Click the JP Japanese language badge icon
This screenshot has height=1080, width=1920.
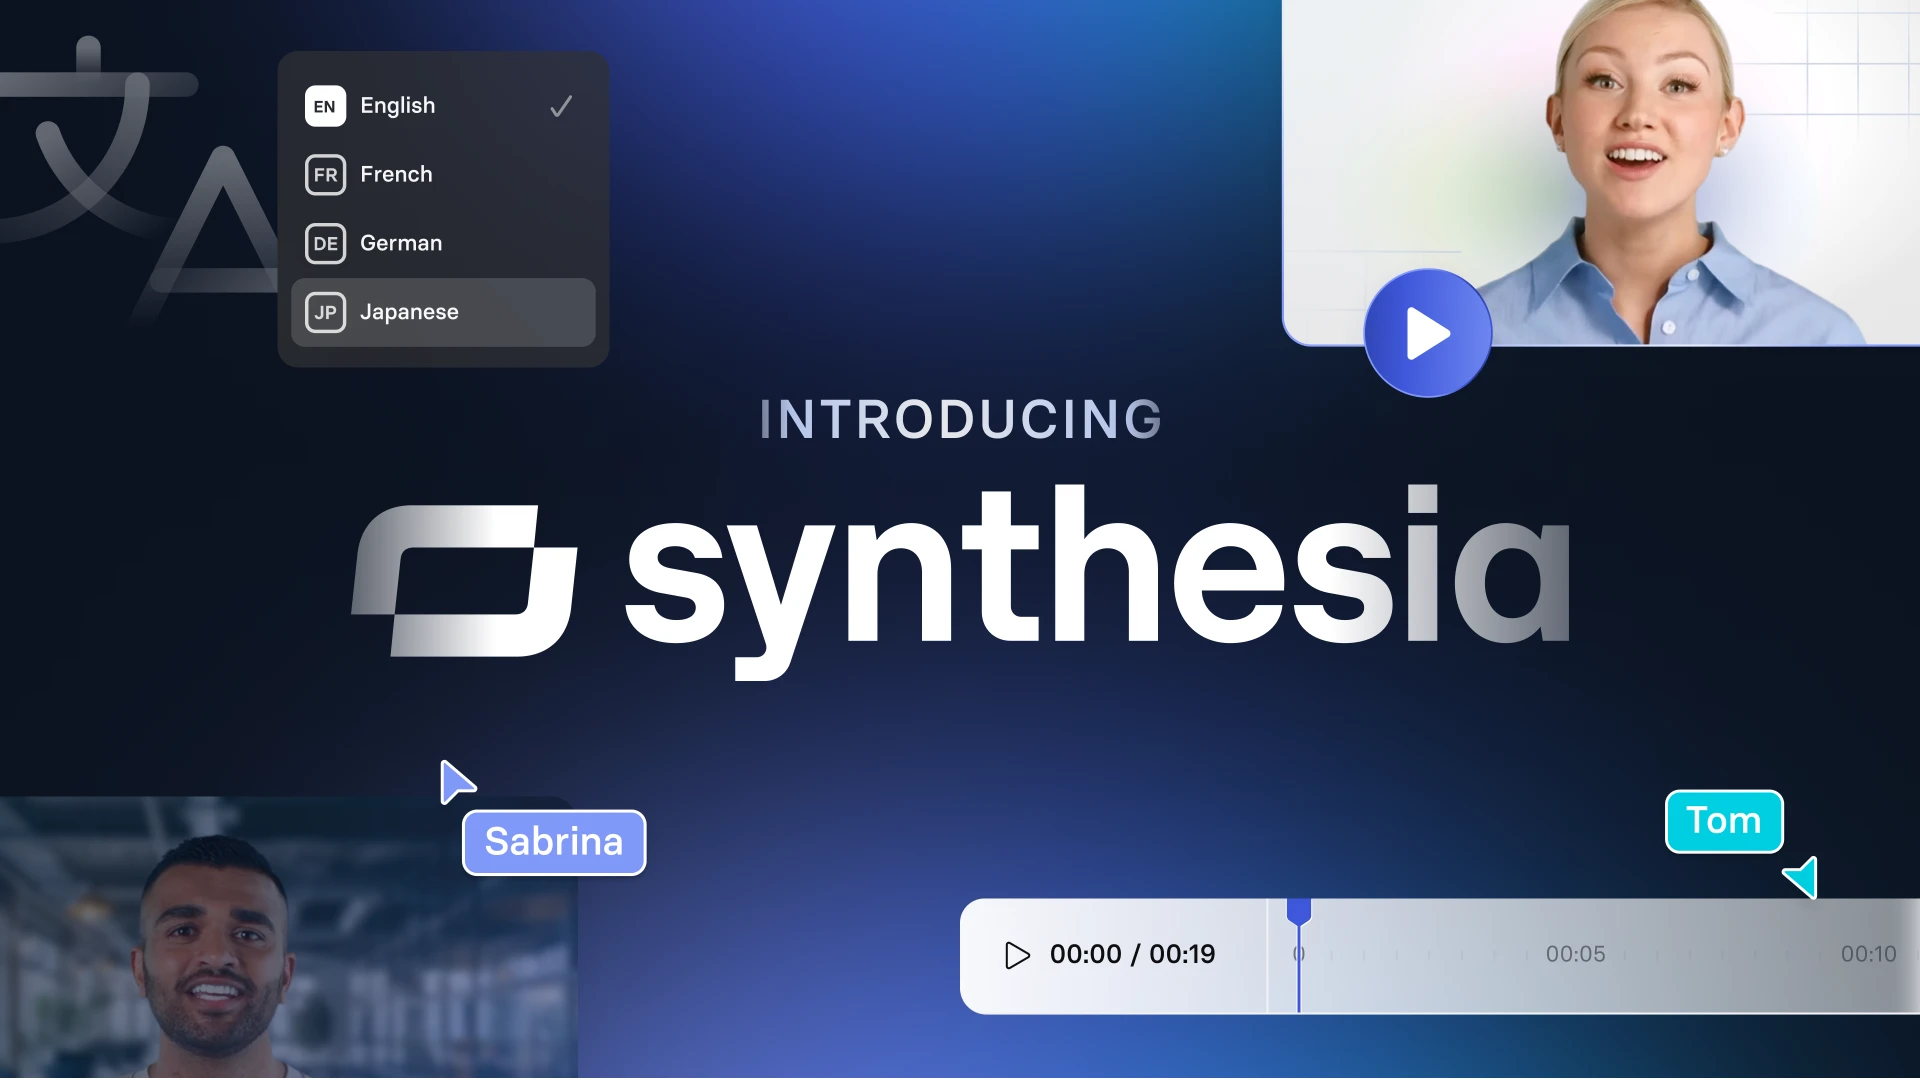(324, 311)
